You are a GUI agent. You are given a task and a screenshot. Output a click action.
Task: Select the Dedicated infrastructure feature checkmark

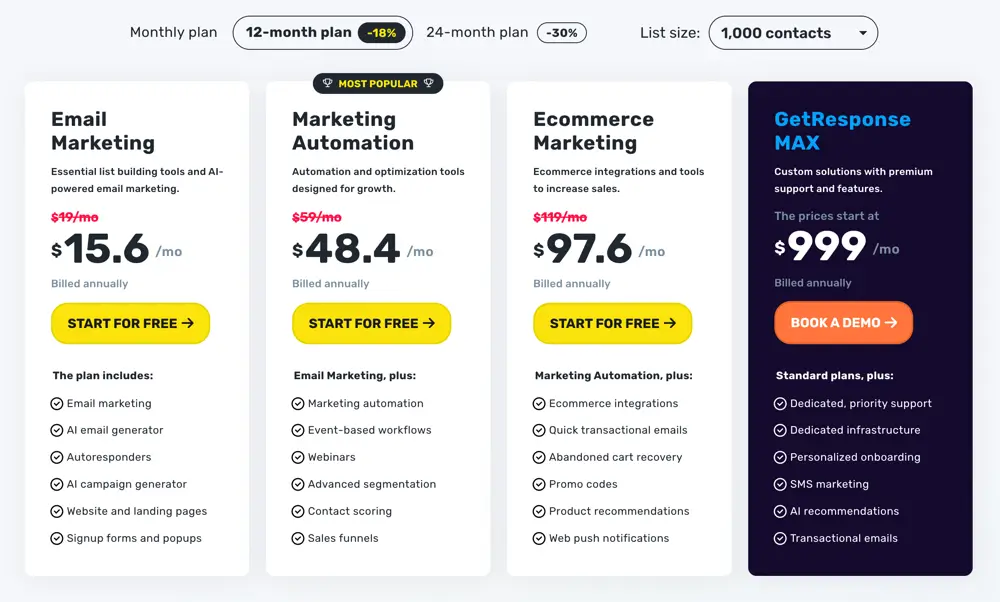coord(779,430)
